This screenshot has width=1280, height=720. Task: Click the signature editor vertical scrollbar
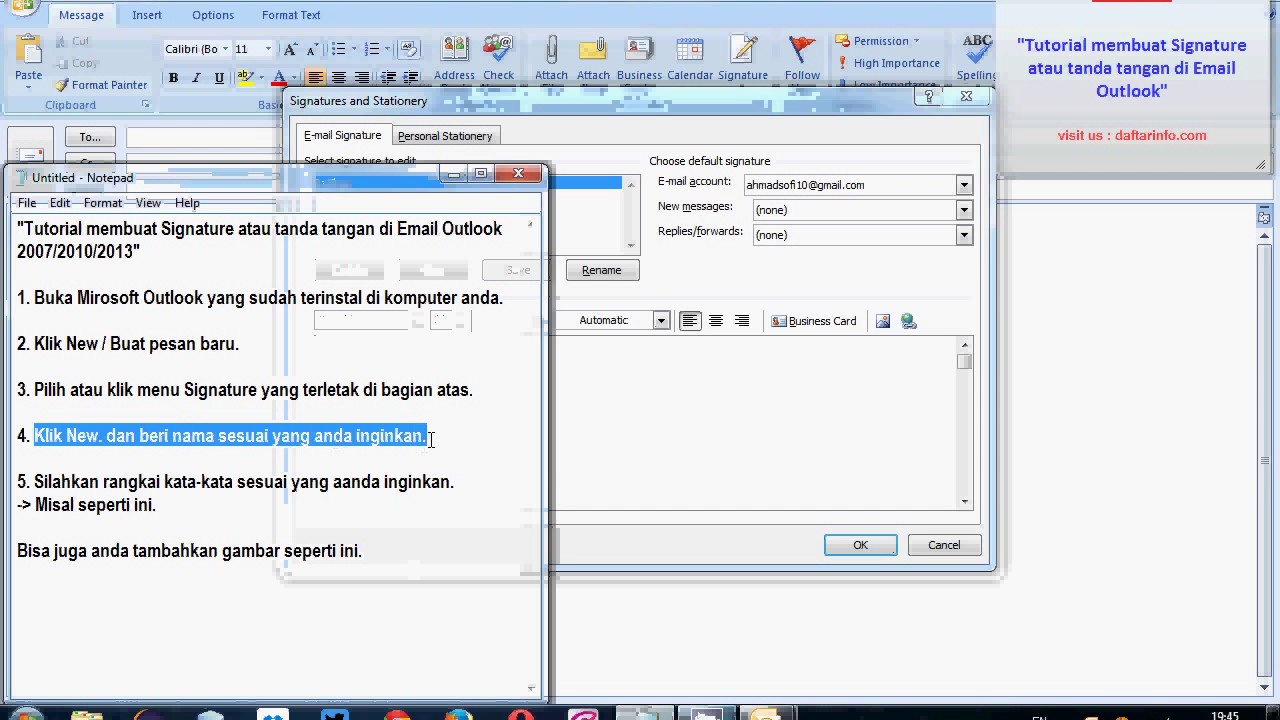pos(964,424)
